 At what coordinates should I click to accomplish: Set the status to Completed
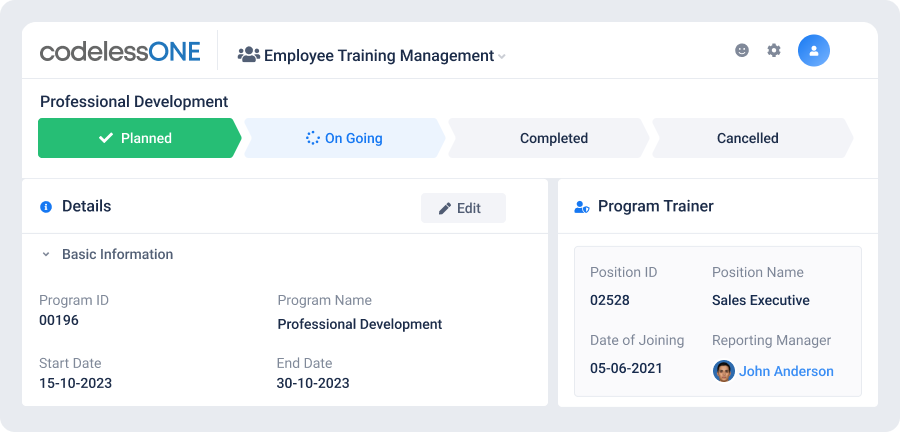pyautogui.click(x=549, y=138)
